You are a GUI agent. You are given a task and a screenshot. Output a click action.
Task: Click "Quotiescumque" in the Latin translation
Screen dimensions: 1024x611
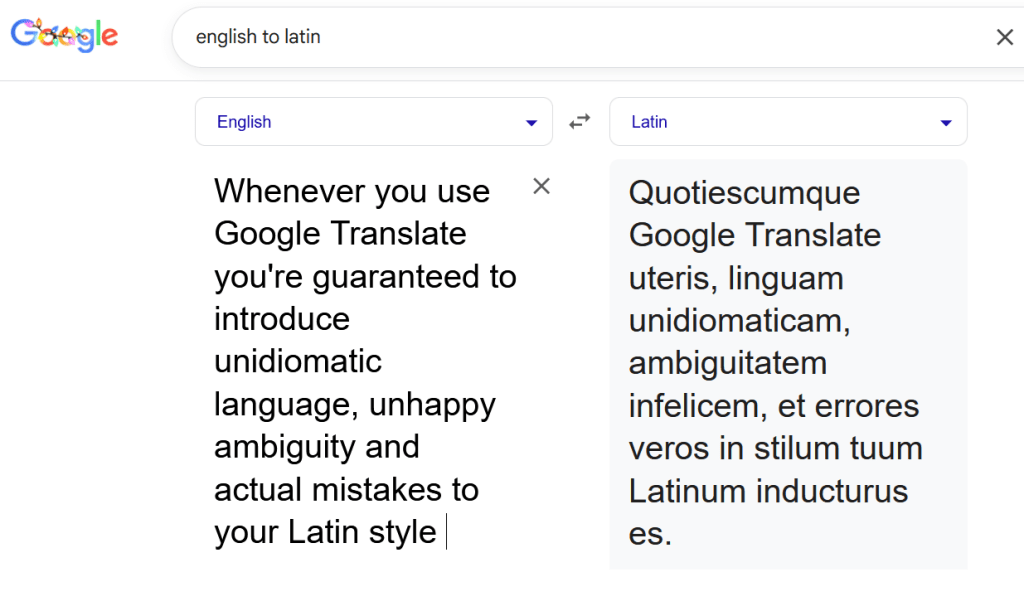[x=744, y=193]
